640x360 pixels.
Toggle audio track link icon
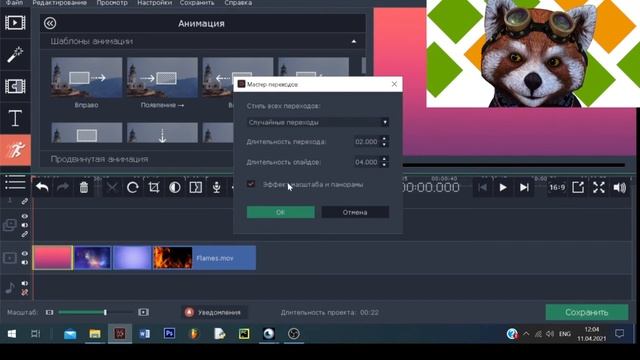click(x=25, y=292)
